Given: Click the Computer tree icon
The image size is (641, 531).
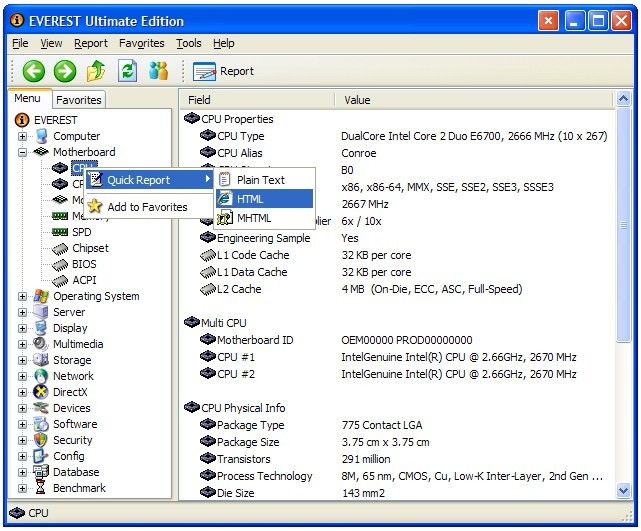Looking at the screenshot, I should click(x=41, y=136).
